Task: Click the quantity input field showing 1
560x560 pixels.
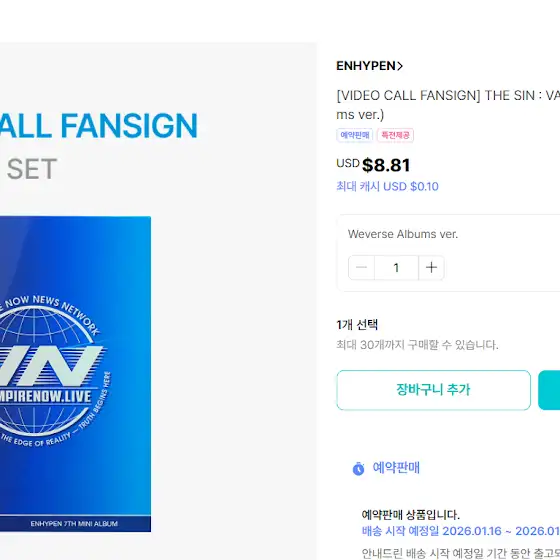Action: [396, 268]
